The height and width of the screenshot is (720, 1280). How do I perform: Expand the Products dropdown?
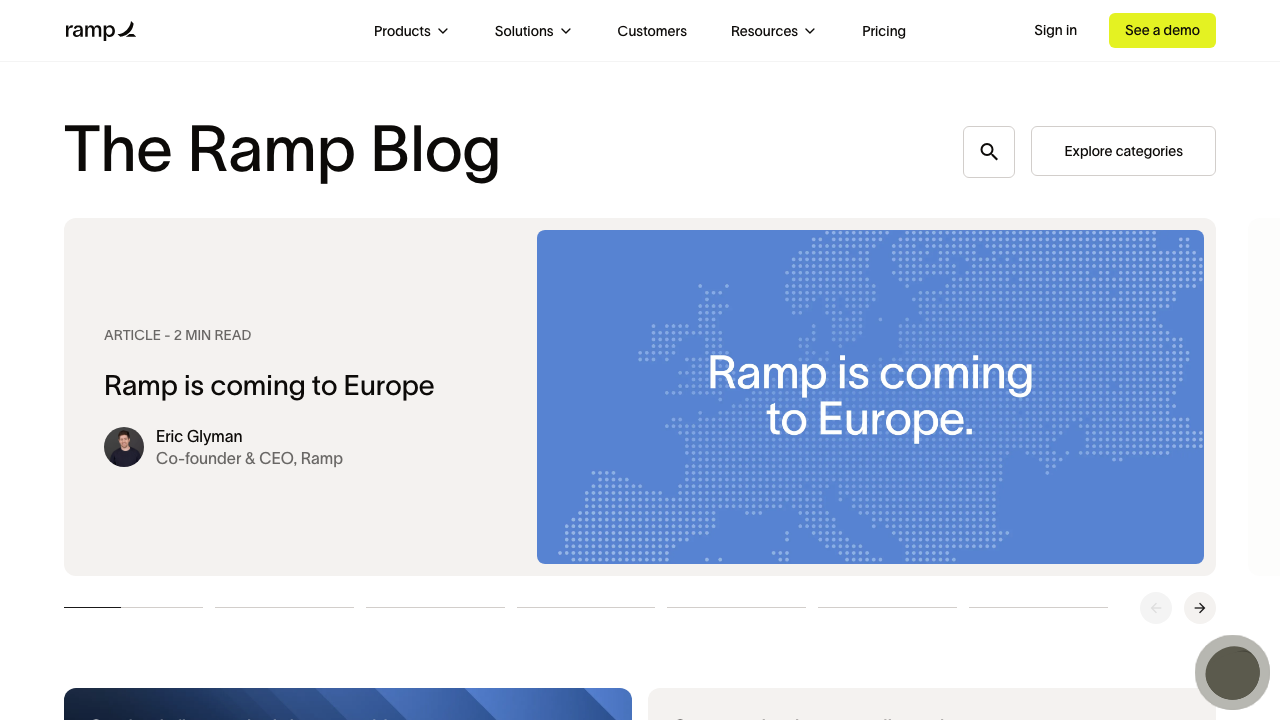click(410, 31)
